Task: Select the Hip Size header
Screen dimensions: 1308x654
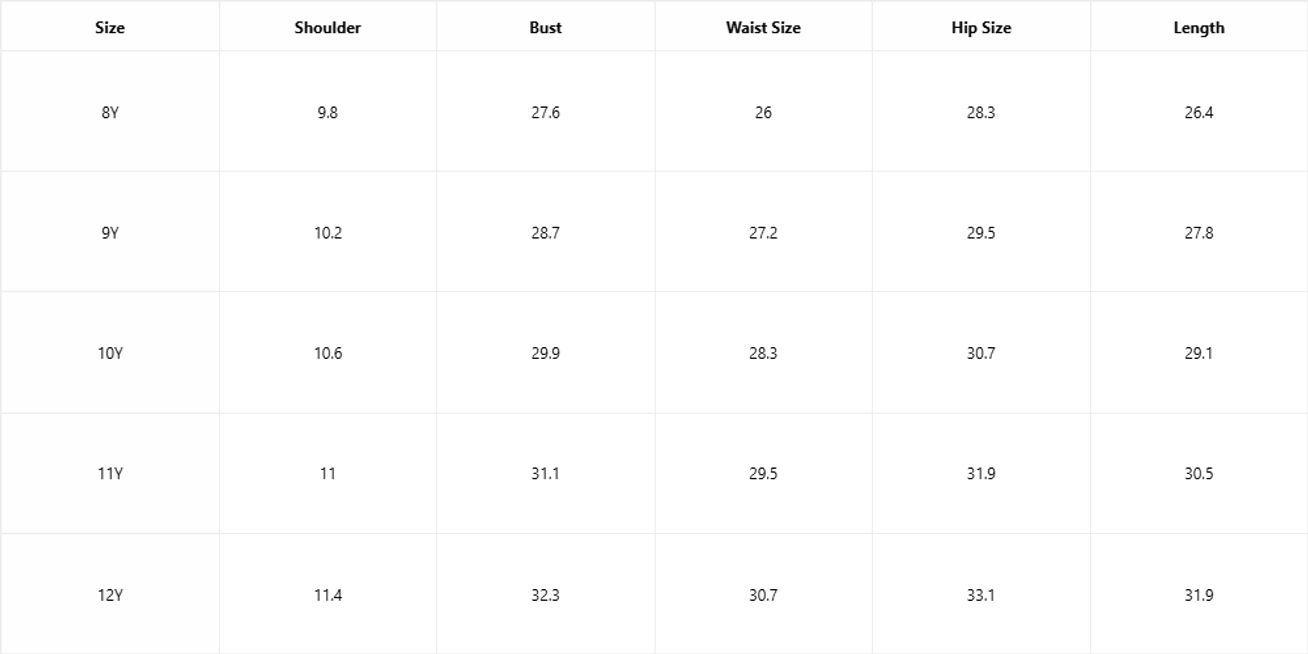Action: click(981, 28)
